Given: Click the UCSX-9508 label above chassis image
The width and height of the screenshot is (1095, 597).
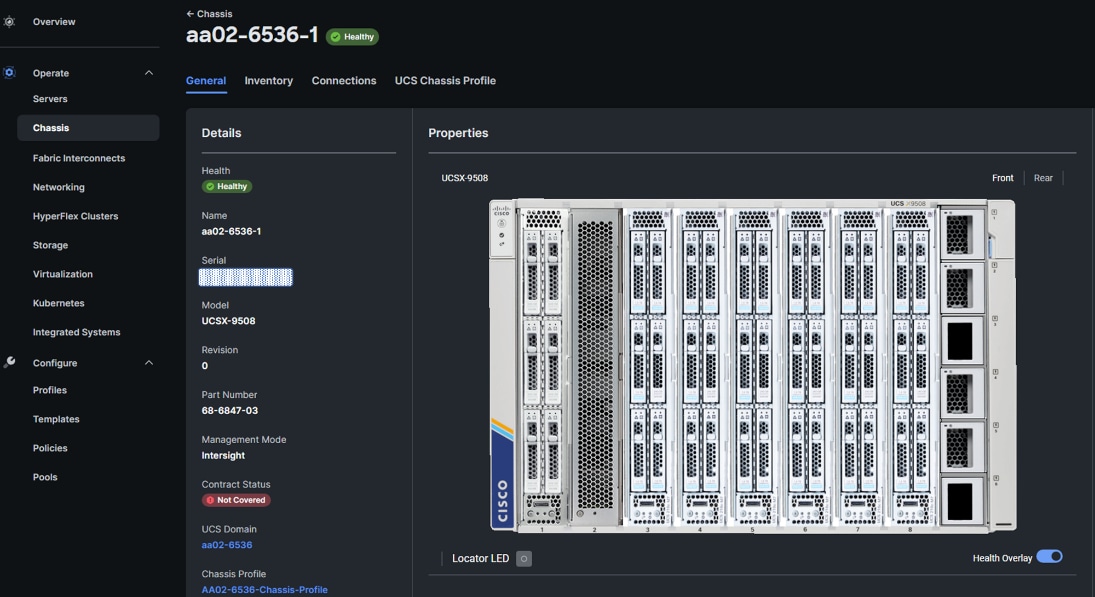Looking at the screenshot, I should tap(464, 178).
